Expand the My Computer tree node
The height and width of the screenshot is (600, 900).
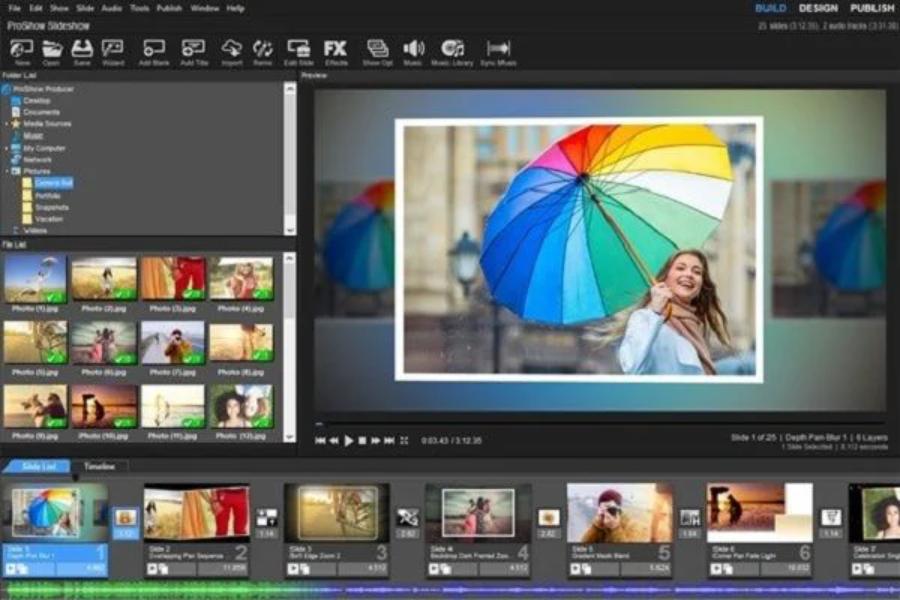click(x=6, y=148)
